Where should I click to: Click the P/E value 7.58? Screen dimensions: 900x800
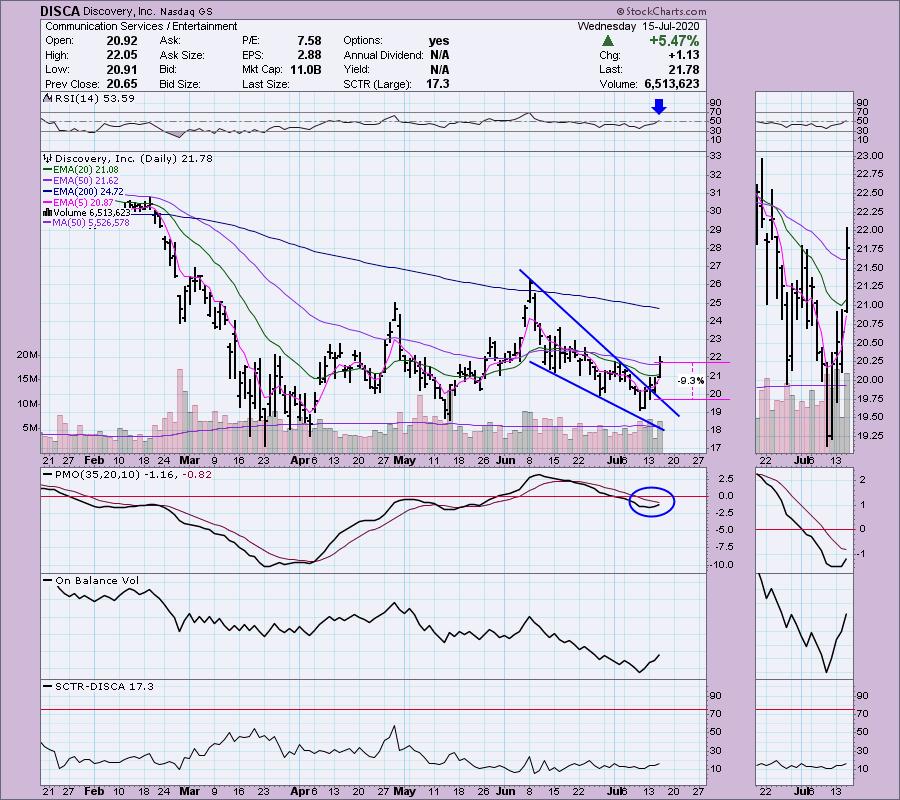(x=309, y=41)
